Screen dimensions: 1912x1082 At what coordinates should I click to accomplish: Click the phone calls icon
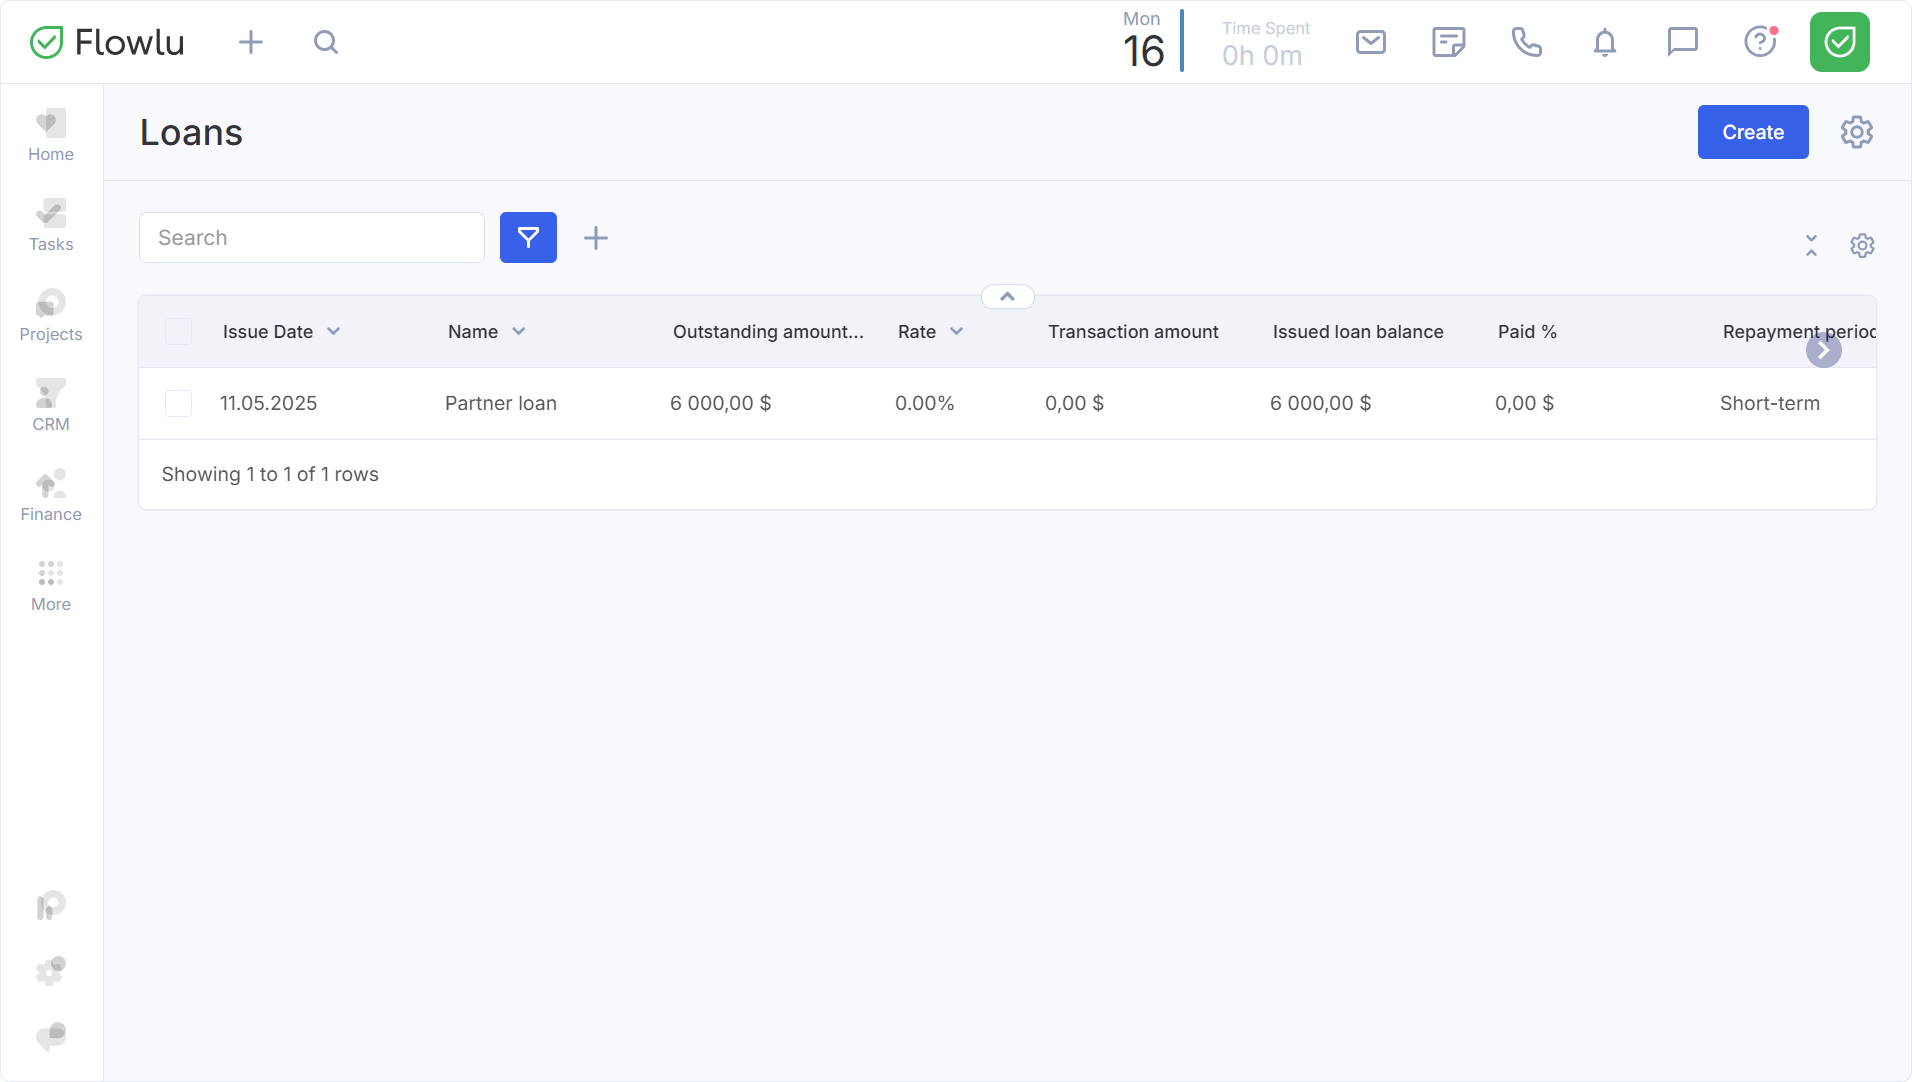[1526, 42]
